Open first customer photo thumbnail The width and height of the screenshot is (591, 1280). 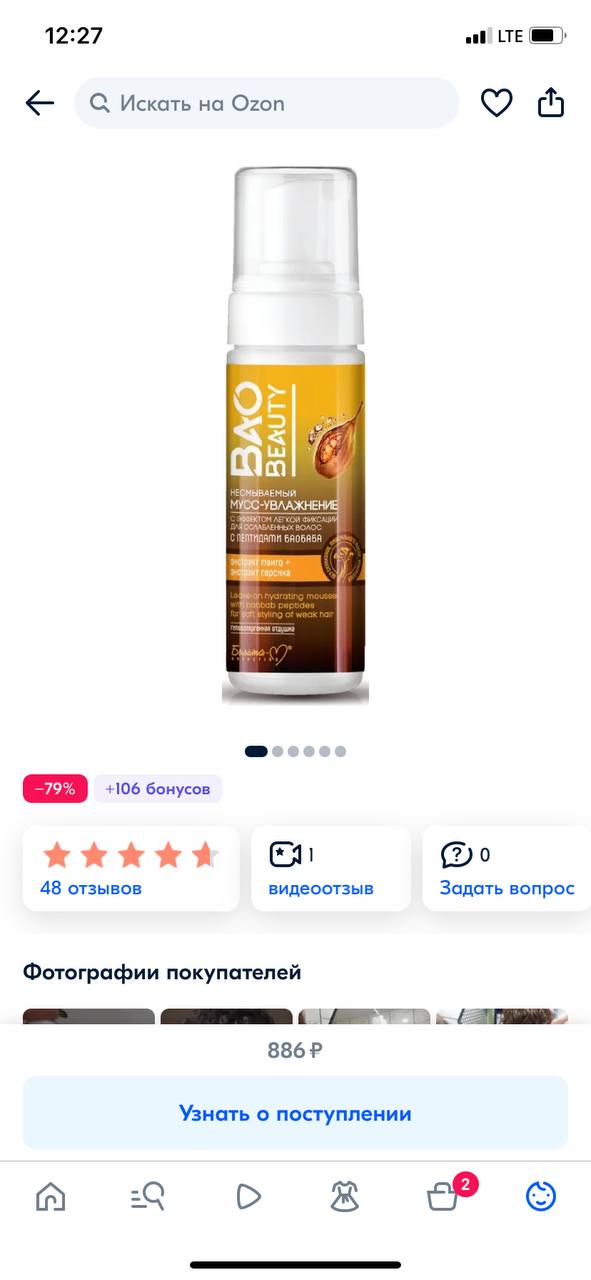coord(89,1016)
